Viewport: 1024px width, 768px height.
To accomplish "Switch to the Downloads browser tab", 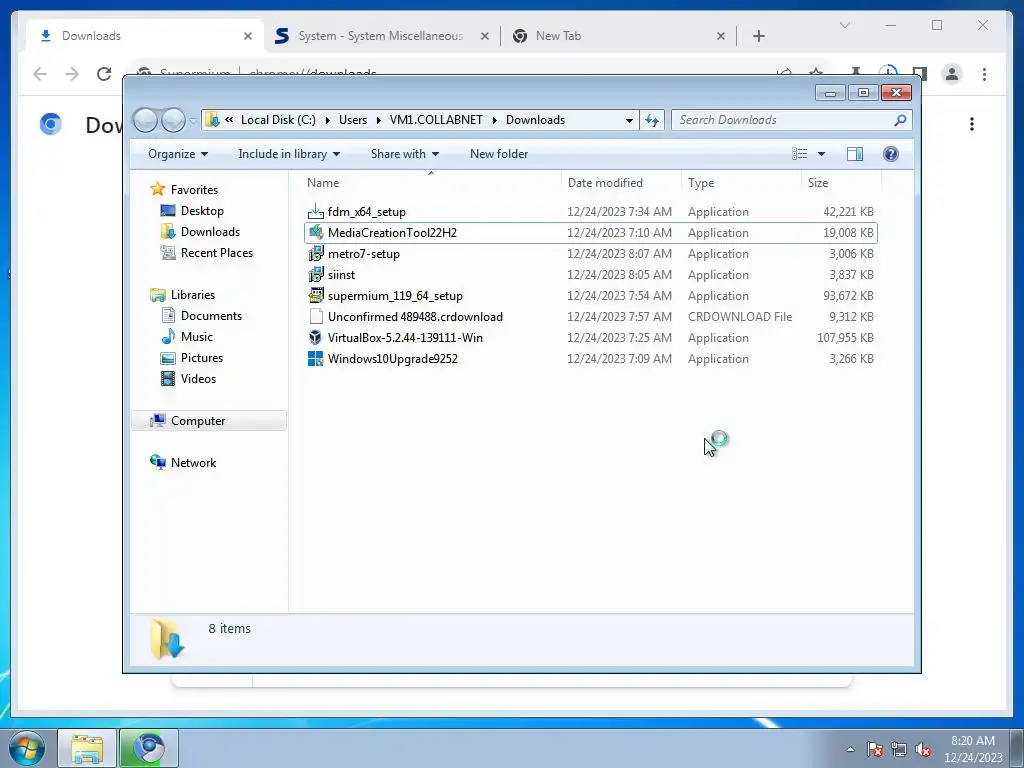I will pyautogui.click(x=142, y=36).
